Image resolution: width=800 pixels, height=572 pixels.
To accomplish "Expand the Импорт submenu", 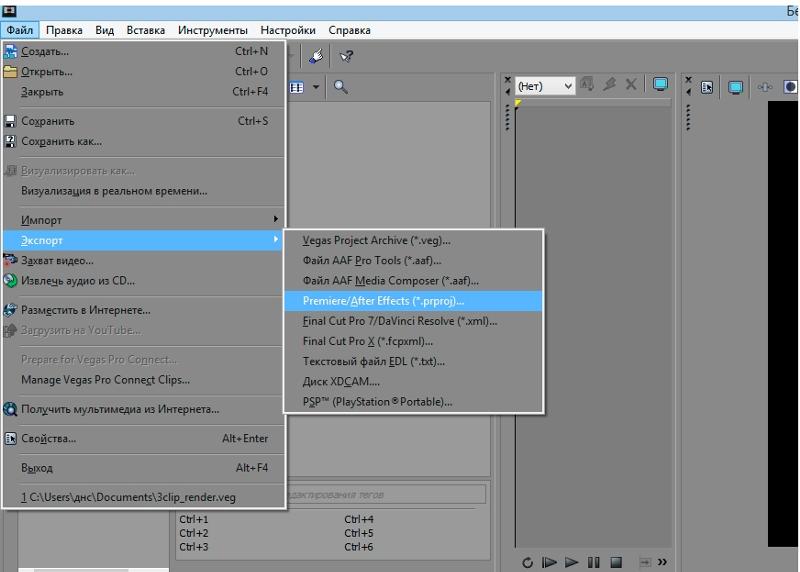I will 143,220.
